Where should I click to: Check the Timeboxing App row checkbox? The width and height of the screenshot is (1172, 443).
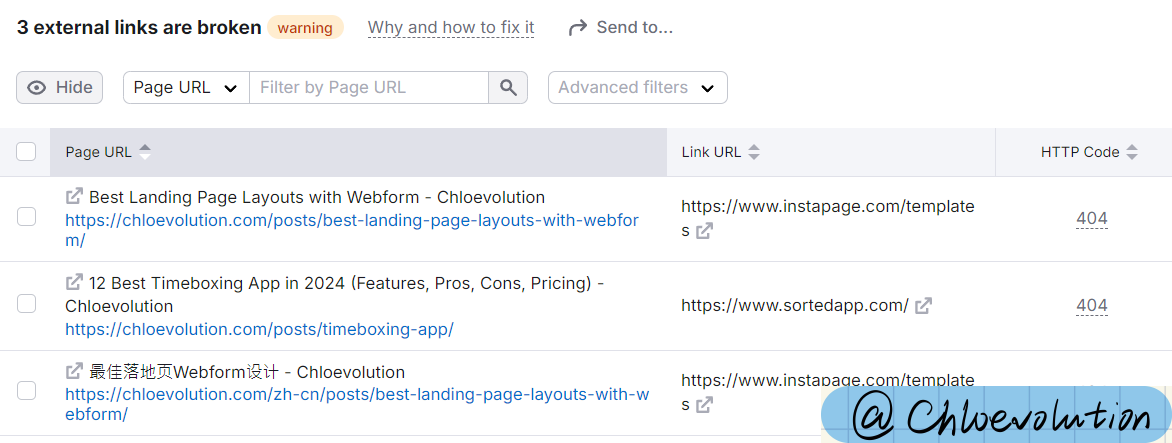coord(26,303)
